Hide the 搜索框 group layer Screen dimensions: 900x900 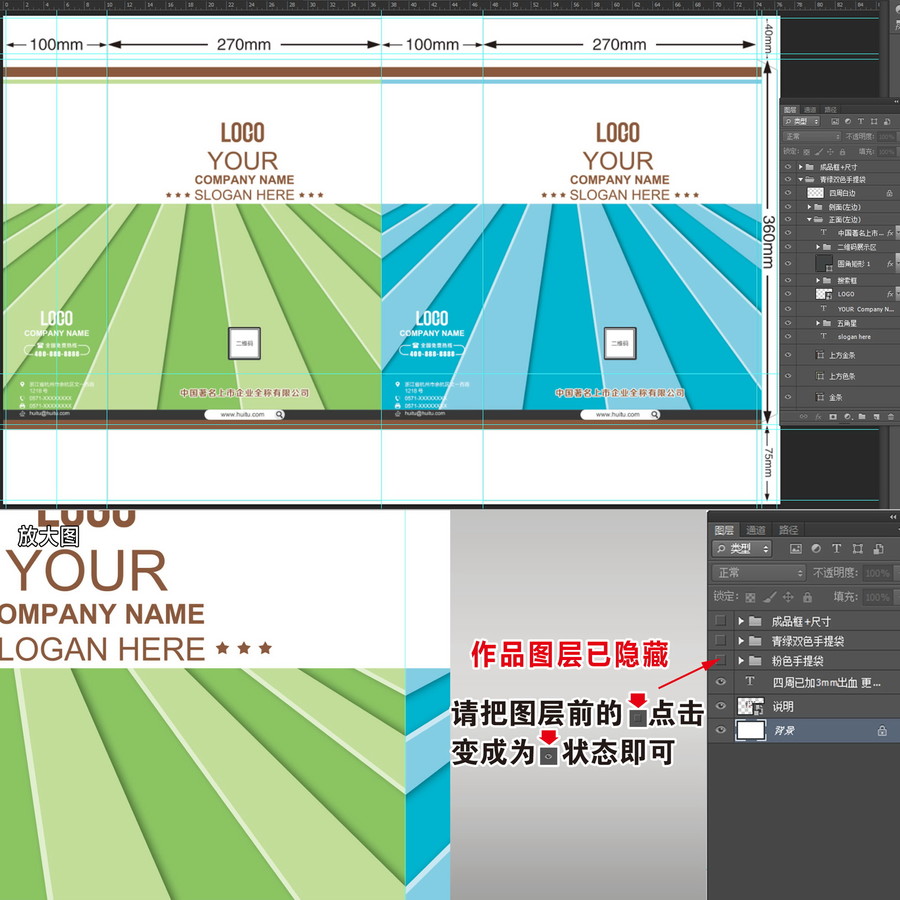(788, 280)
